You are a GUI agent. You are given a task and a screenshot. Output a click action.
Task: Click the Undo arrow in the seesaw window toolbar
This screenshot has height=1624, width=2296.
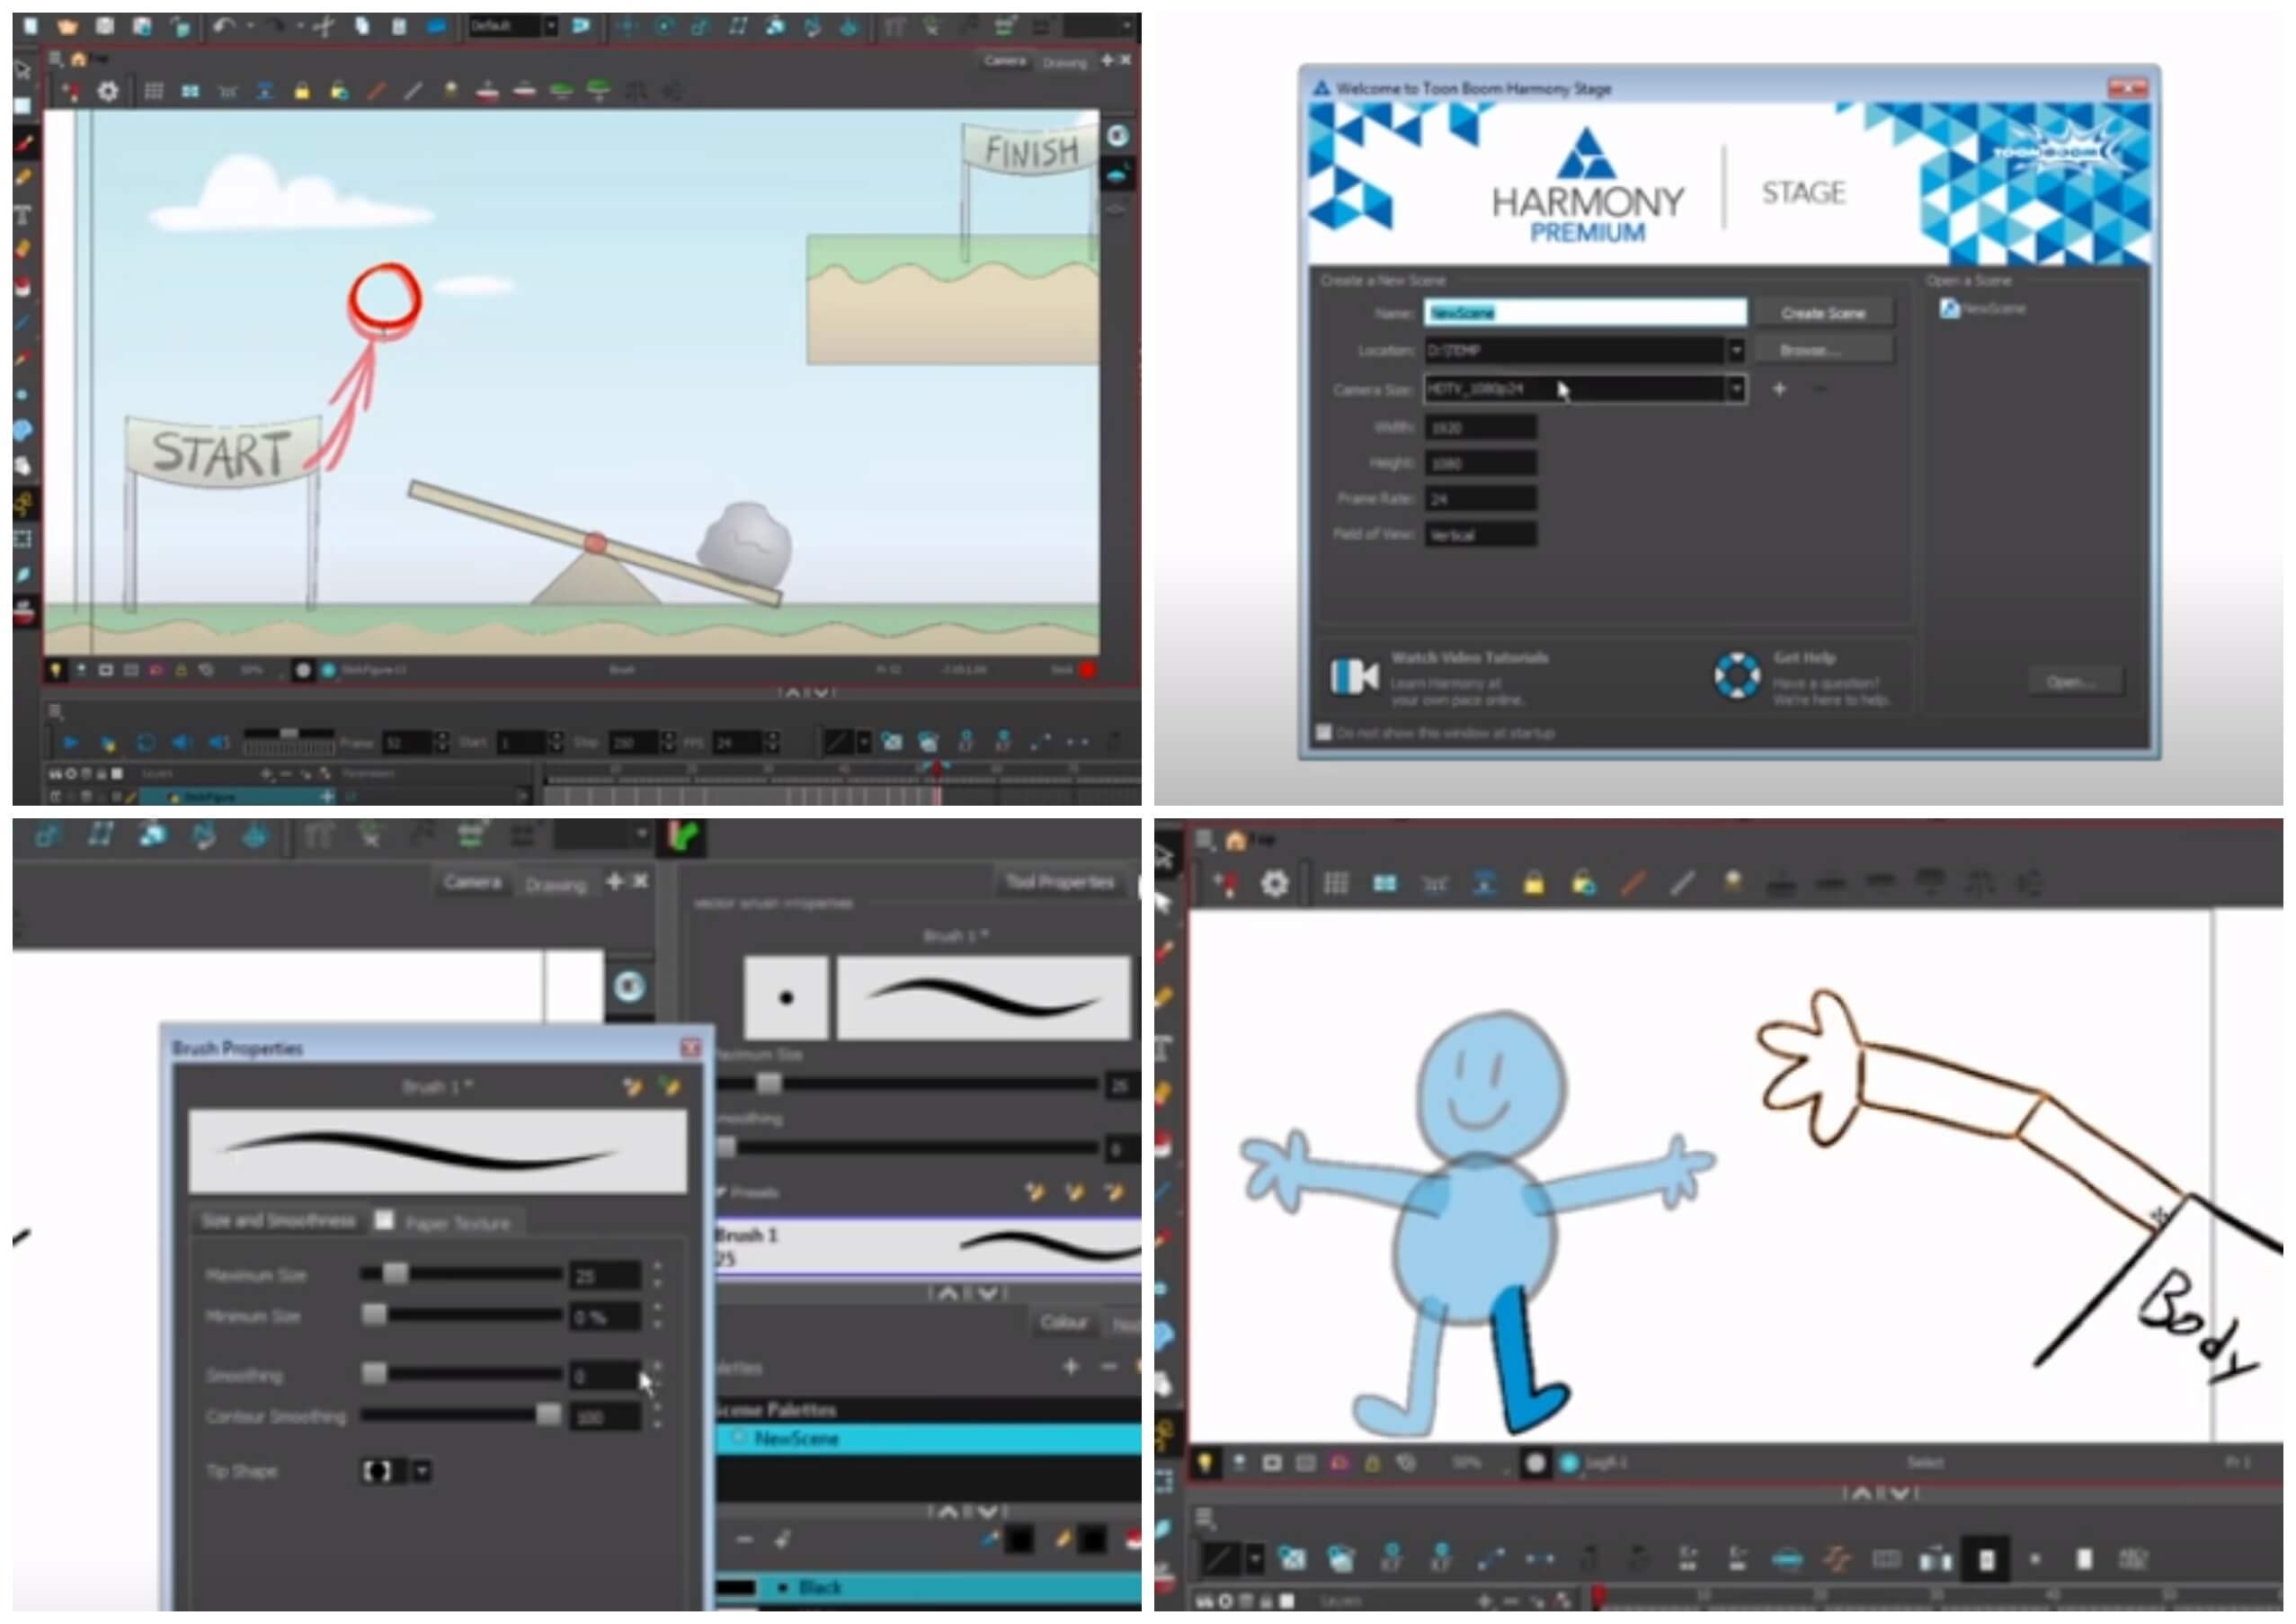point(222,26)
